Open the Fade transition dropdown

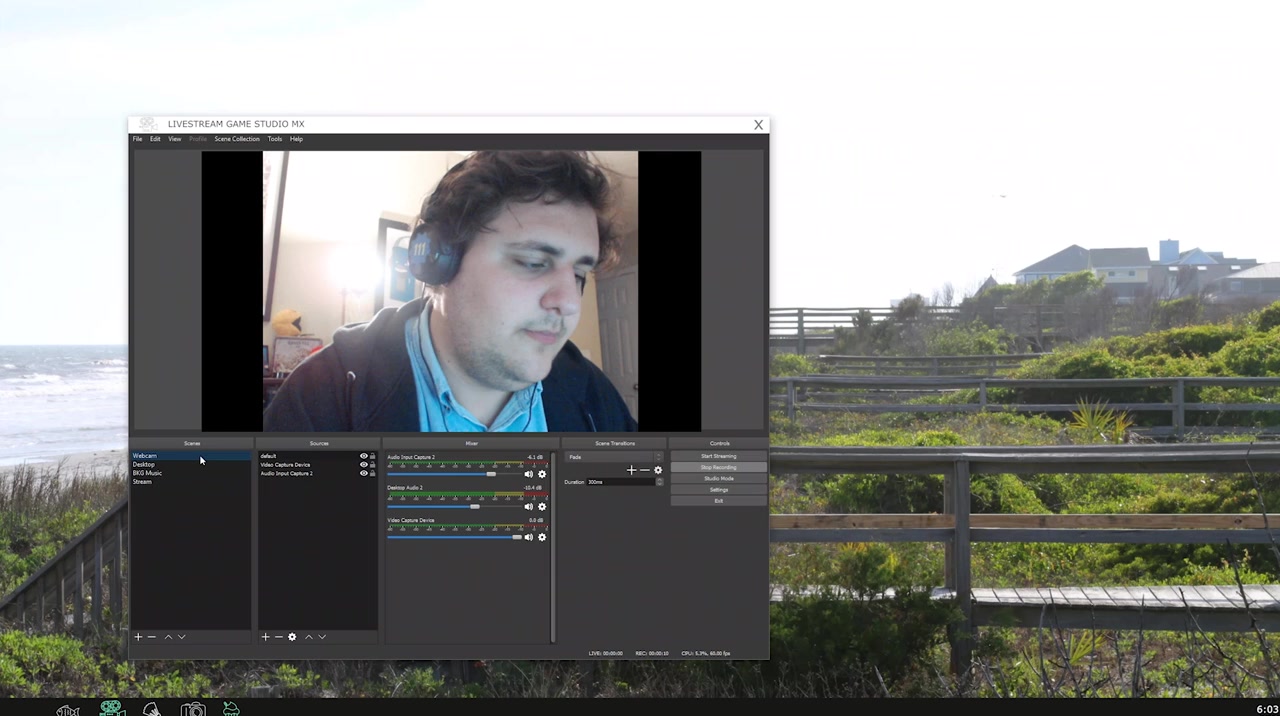[614, 457]
